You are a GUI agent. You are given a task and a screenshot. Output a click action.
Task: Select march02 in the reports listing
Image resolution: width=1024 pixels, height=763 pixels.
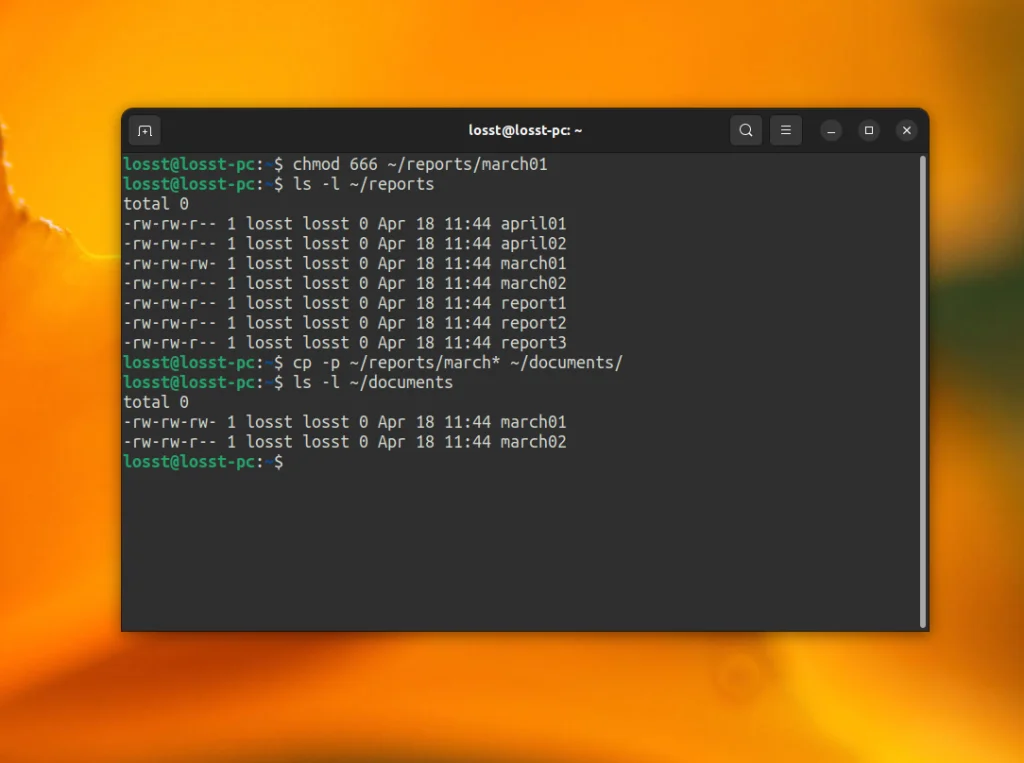[533, 284]
